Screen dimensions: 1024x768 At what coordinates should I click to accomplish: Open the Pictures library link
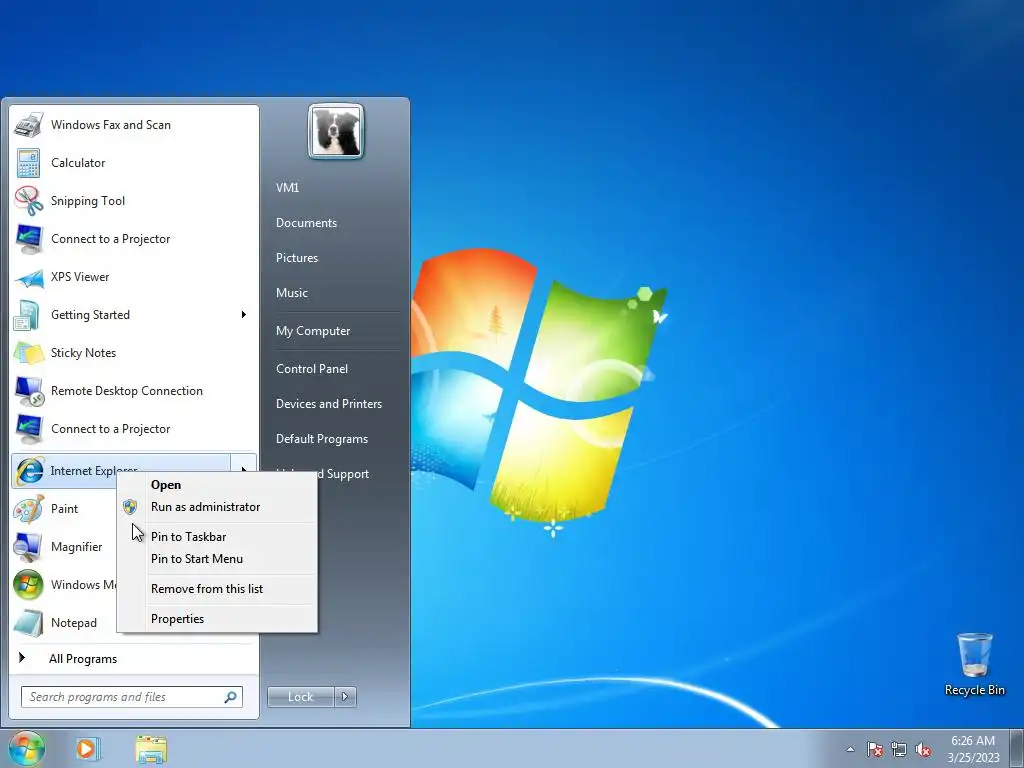pos(296,258)
